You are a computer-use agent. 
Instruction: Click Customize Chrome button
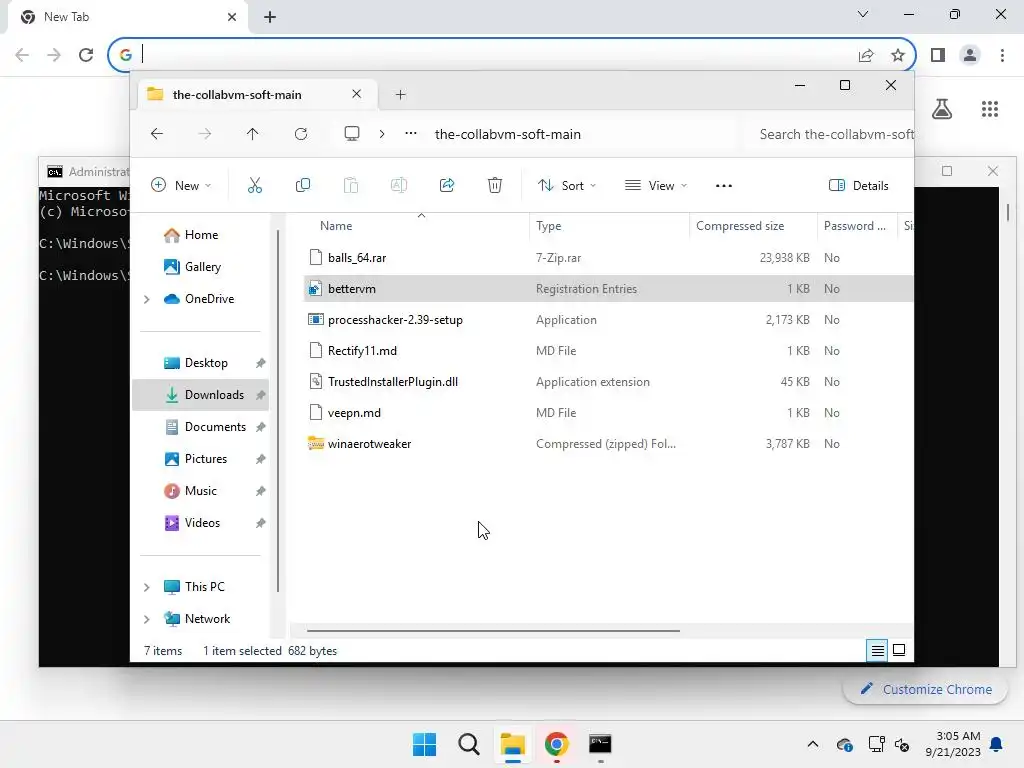925,690
